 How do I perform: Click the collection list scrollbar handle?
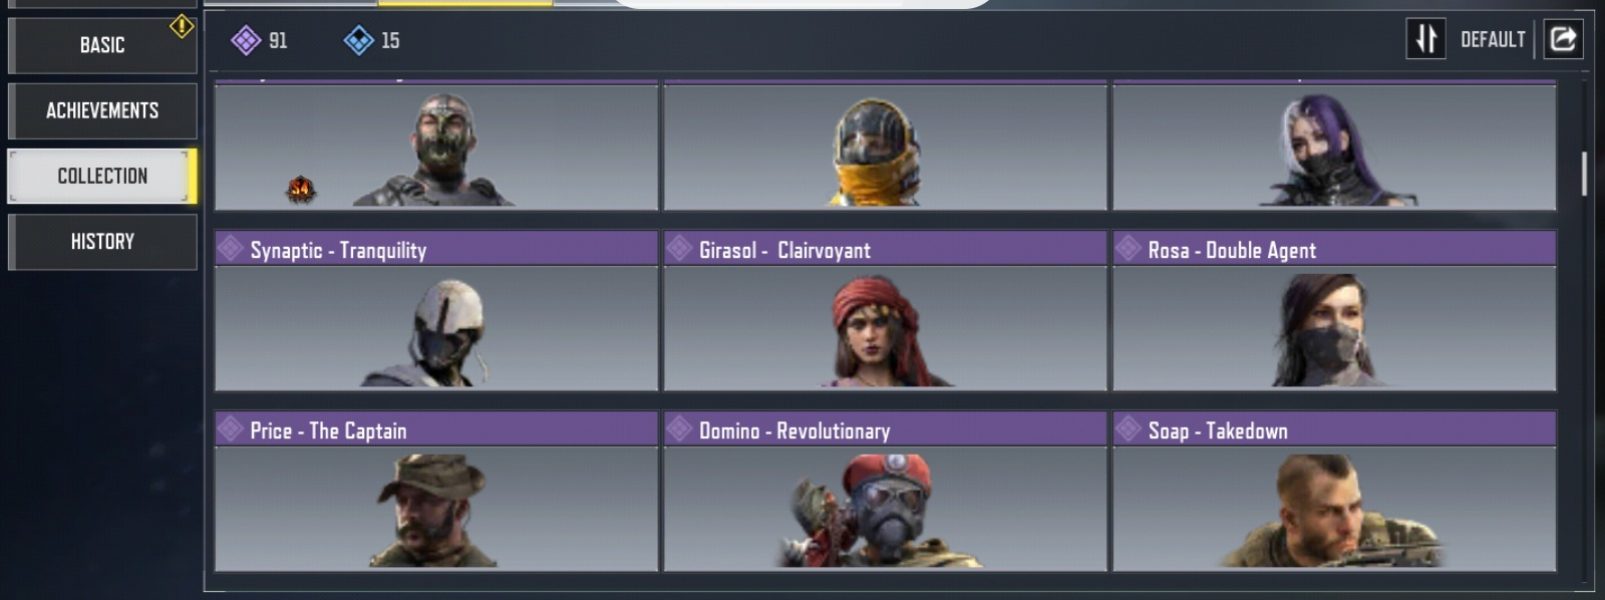(1584, 174)
